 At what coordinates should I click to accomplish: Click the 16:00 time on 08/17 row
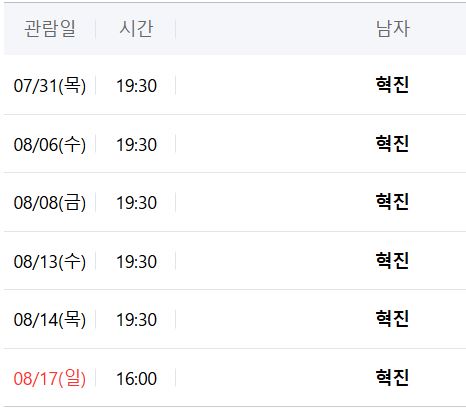click(x=136, y=379)
